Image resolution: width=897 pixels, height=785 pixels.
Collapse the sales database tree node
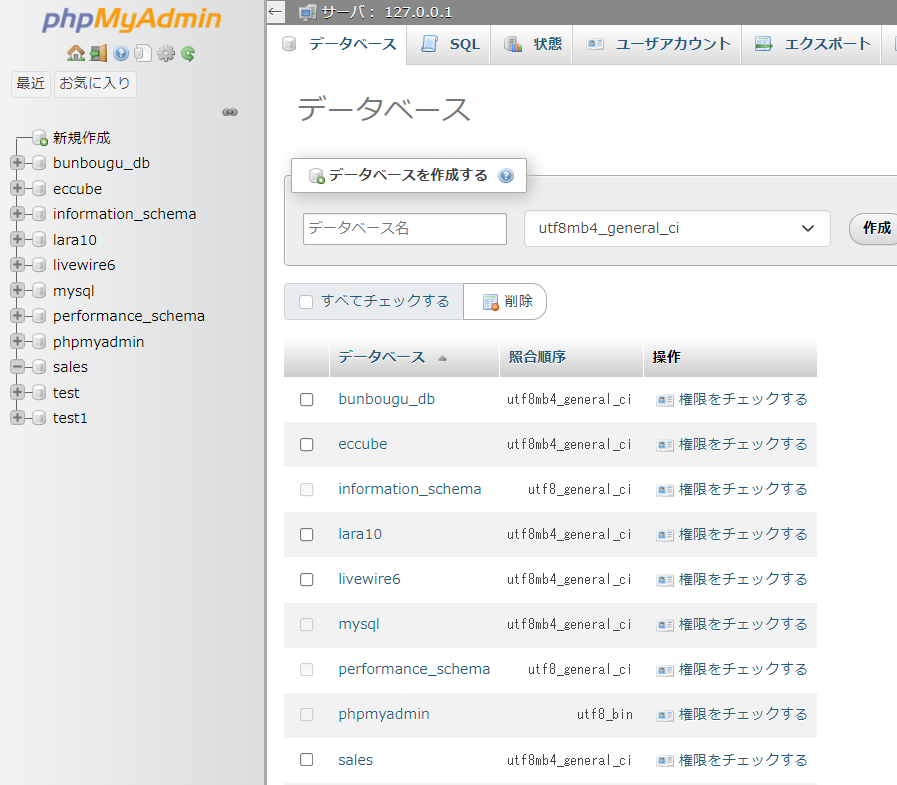coord(17,367)
